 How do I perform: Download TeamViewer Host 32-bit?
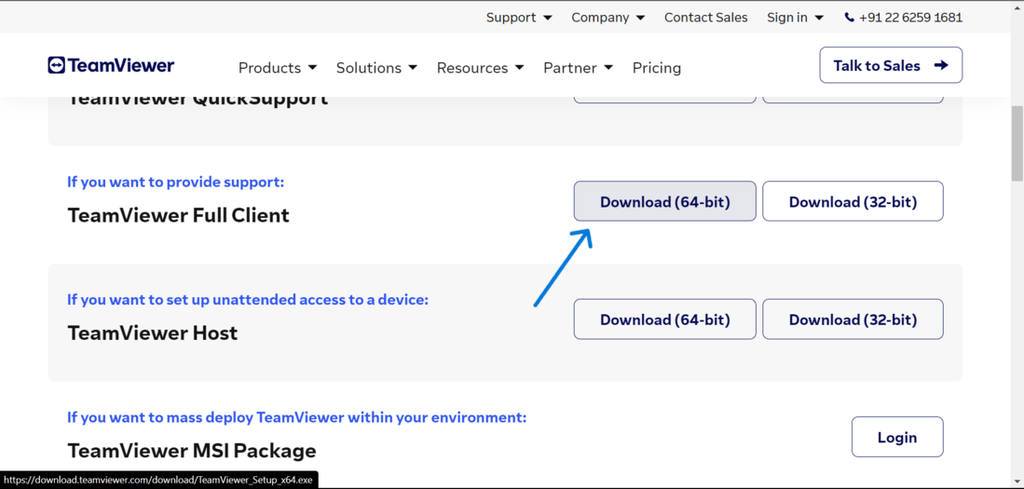(x=852, y=320)
